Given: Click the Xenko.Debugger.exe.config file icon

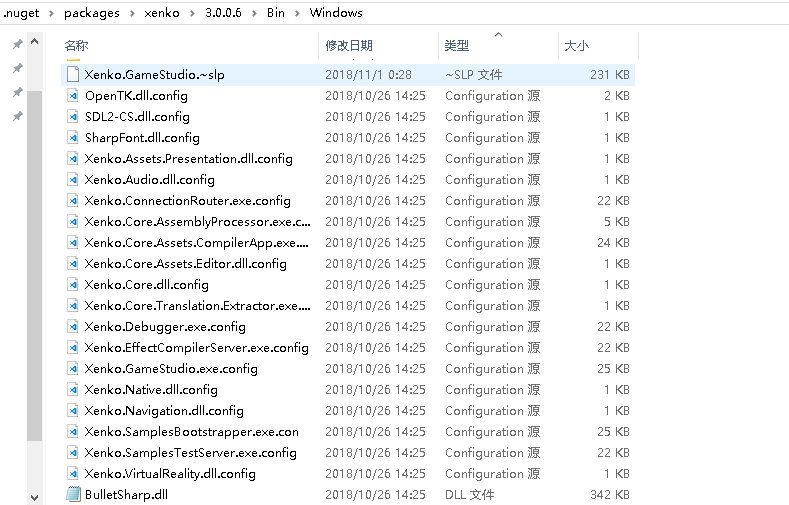Looking at the screenshot, I should (x=73, y=327).
